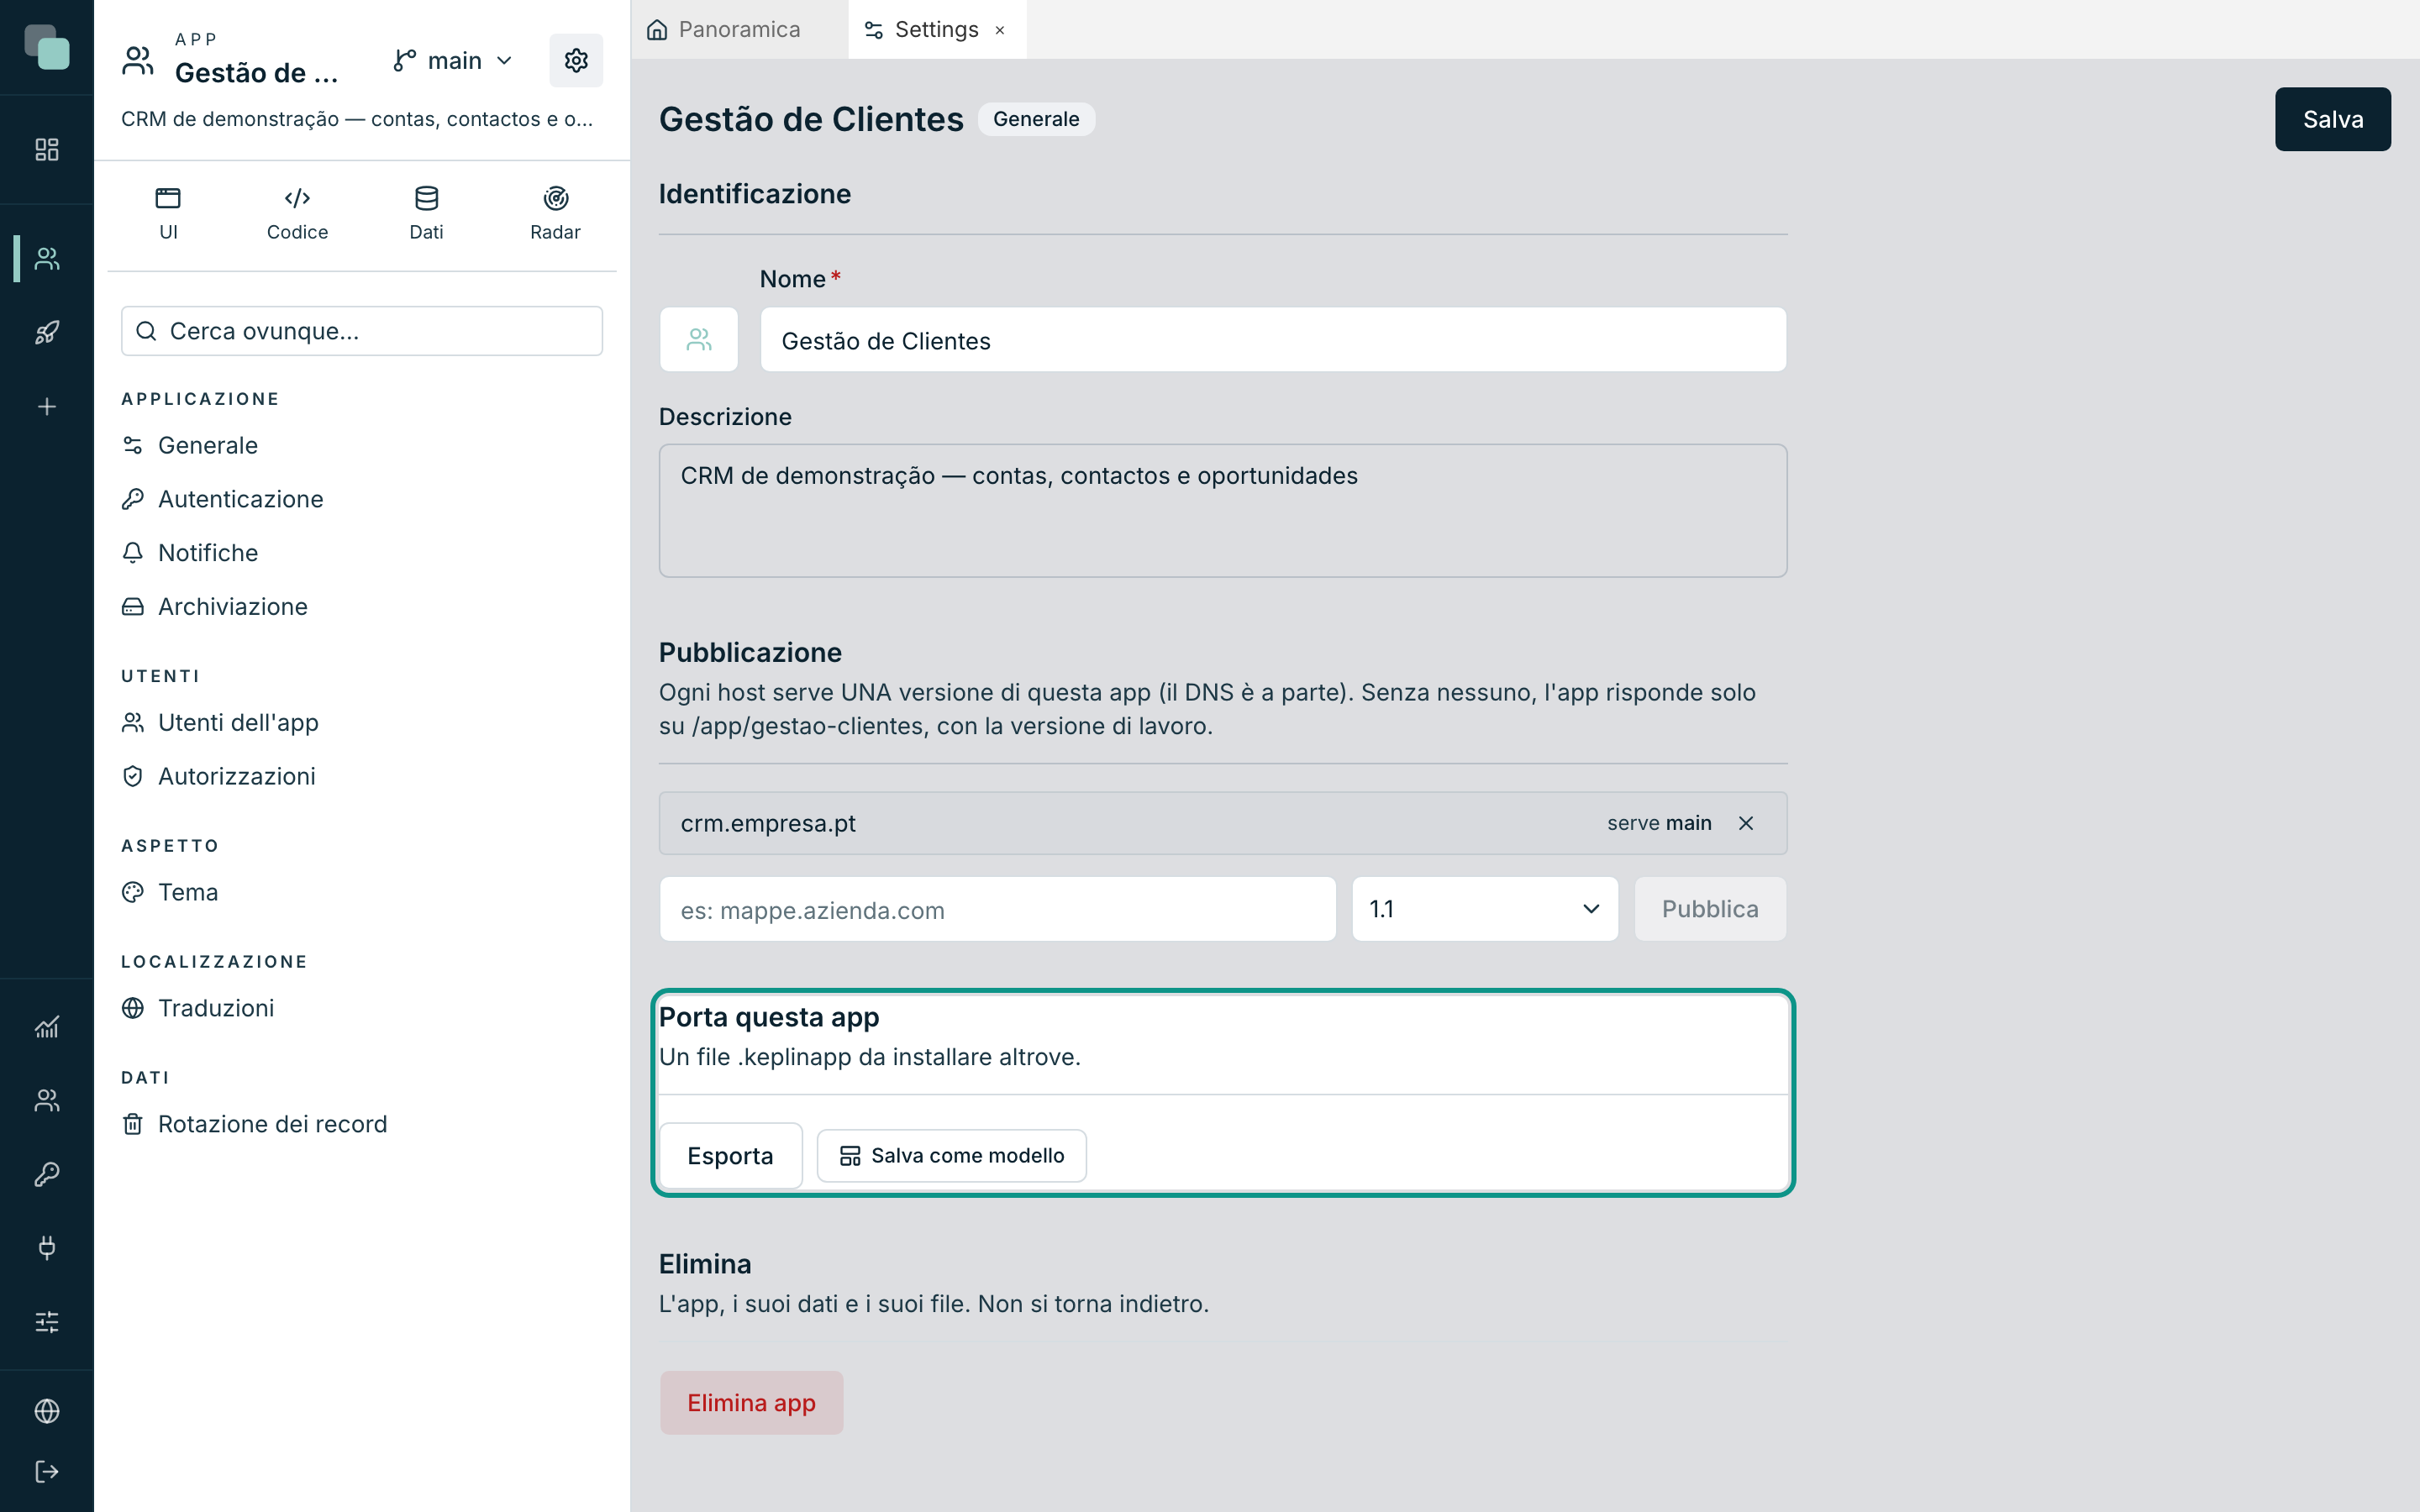This screenshot has height=1512, width=2420.
Task: Close the Settings tab
Action: (x=1000, y=30)
